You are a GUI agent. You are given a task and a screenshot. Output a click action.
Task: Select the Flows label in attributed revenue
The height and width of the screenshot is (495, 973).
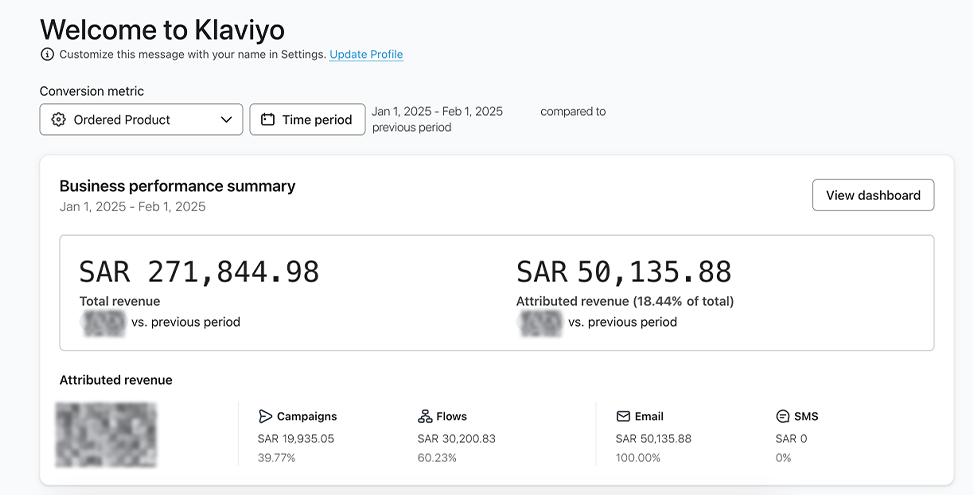pyautogui.click(x=452, y=416)
